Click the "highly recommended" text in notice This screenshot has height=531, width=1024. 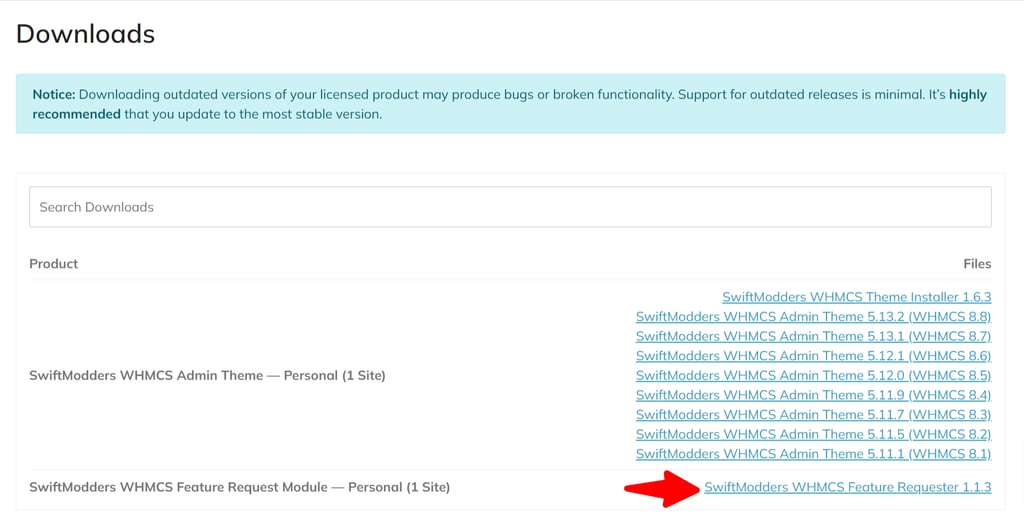tap(76, 114)
